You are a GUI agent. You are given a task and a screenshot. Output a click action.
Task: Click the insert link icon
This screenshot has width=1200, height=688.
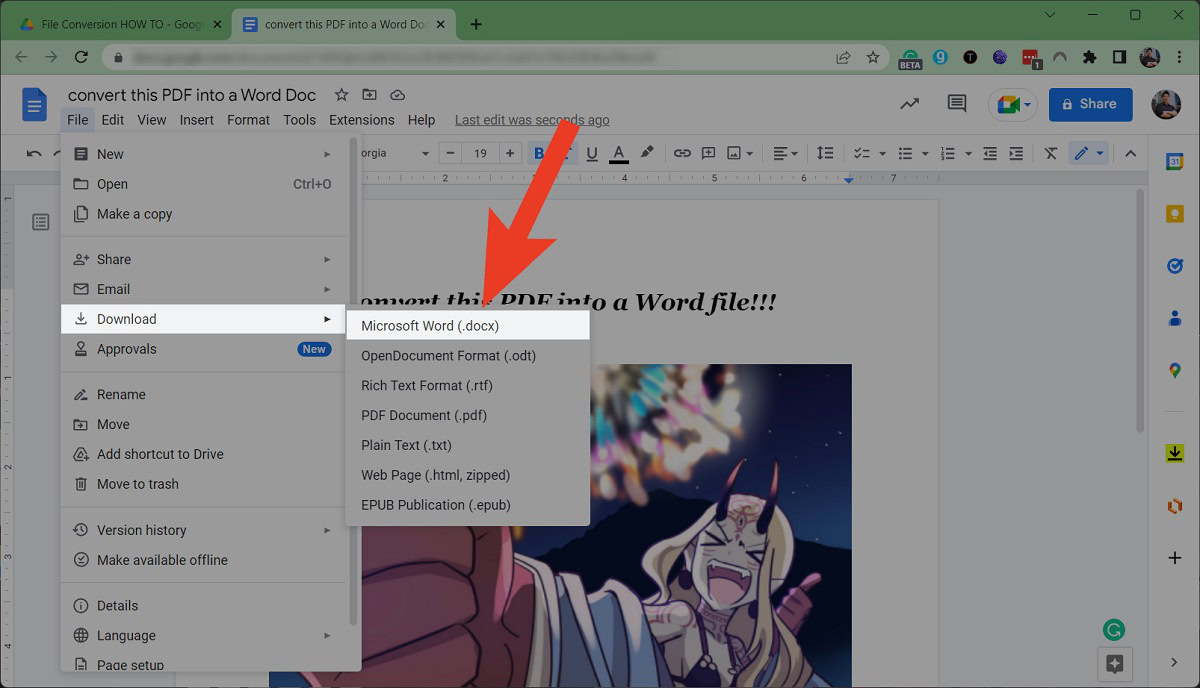[682, 153]
